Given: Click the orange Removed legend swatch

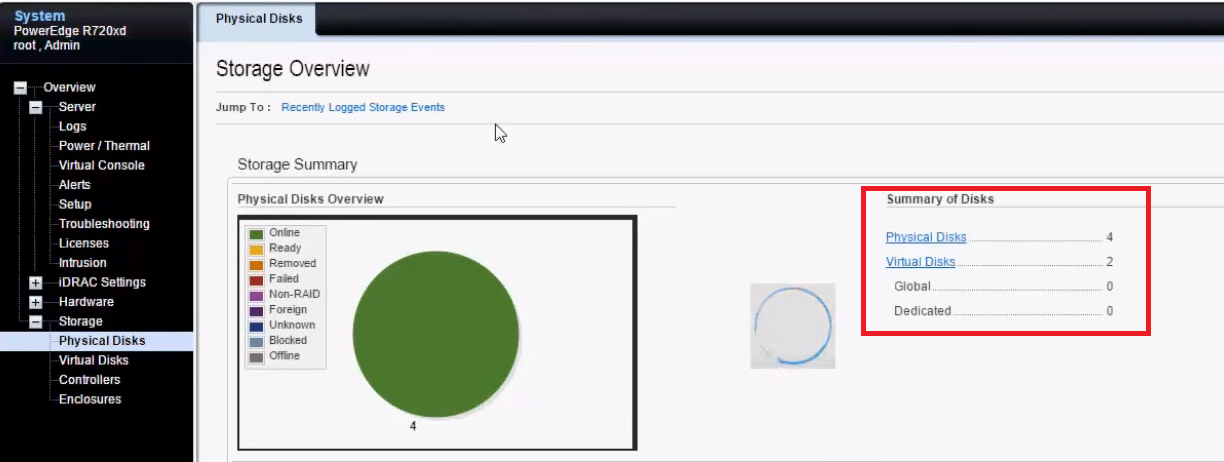Looking at the screenshot, I should 256,264.
